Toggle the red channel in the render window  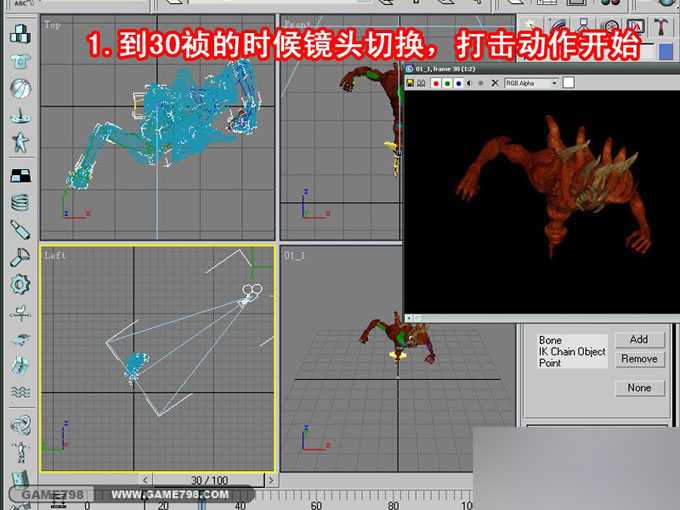(x=436, y=83)
